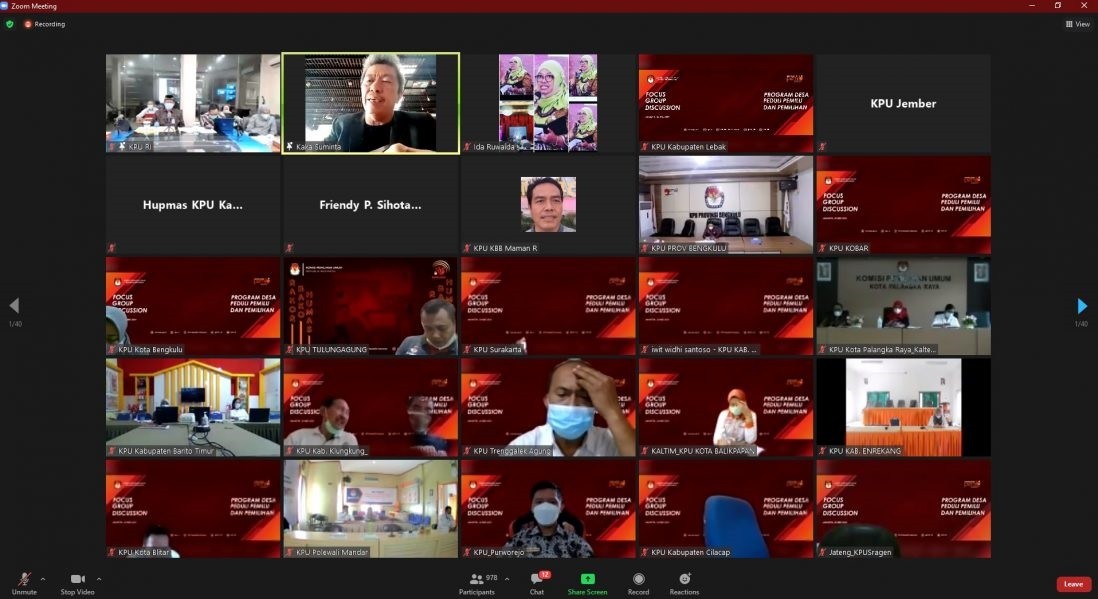This screenshot has width=1098, height=599.
Task: Start recording with the Record button
Action: [x=638, y=581]
